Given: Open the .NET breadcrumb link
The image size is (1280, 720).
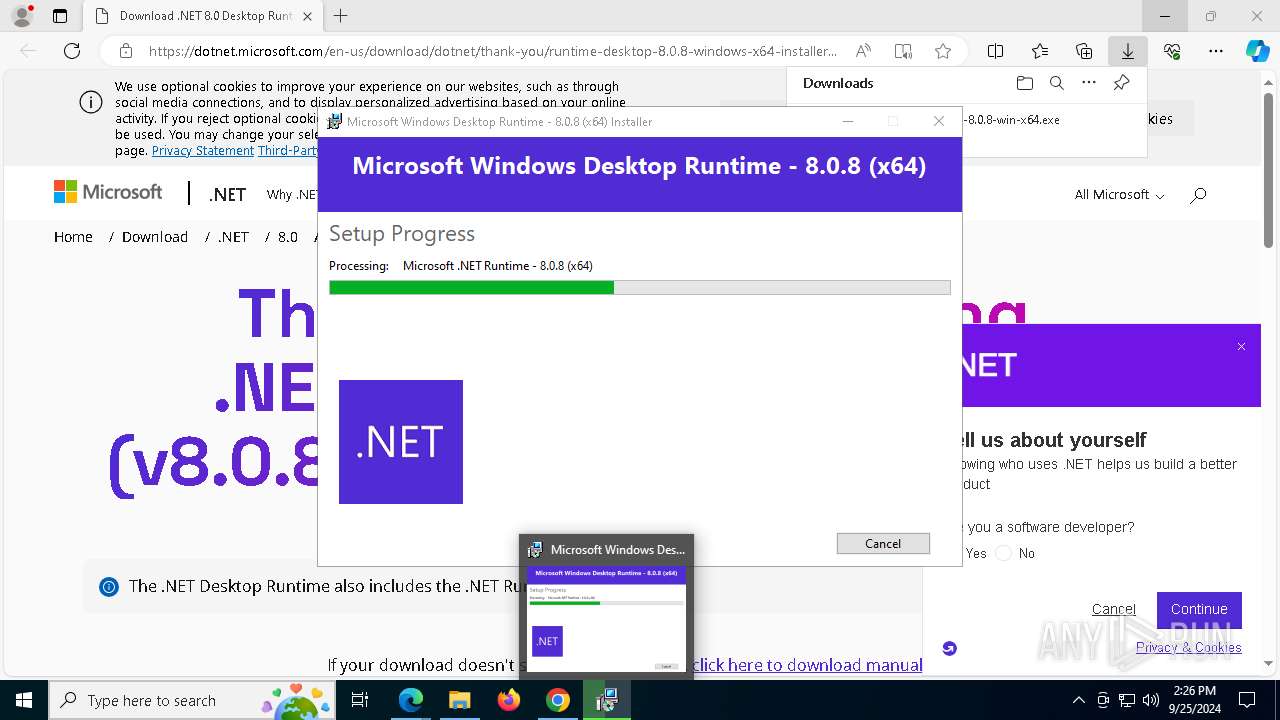Looking at the screenshot, I should click(x=233, y=237).
